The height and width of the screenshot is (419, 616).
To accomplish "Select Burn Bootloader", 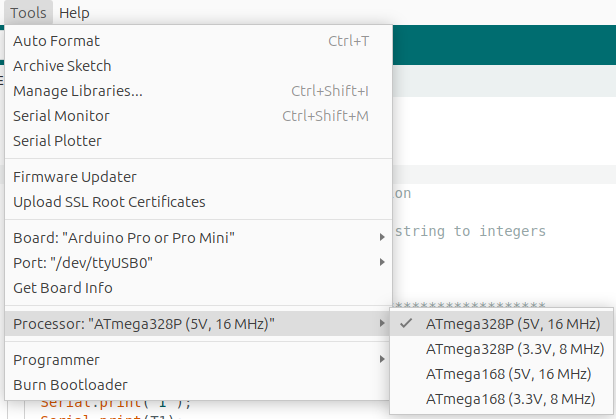I will (x=199, y=385).
